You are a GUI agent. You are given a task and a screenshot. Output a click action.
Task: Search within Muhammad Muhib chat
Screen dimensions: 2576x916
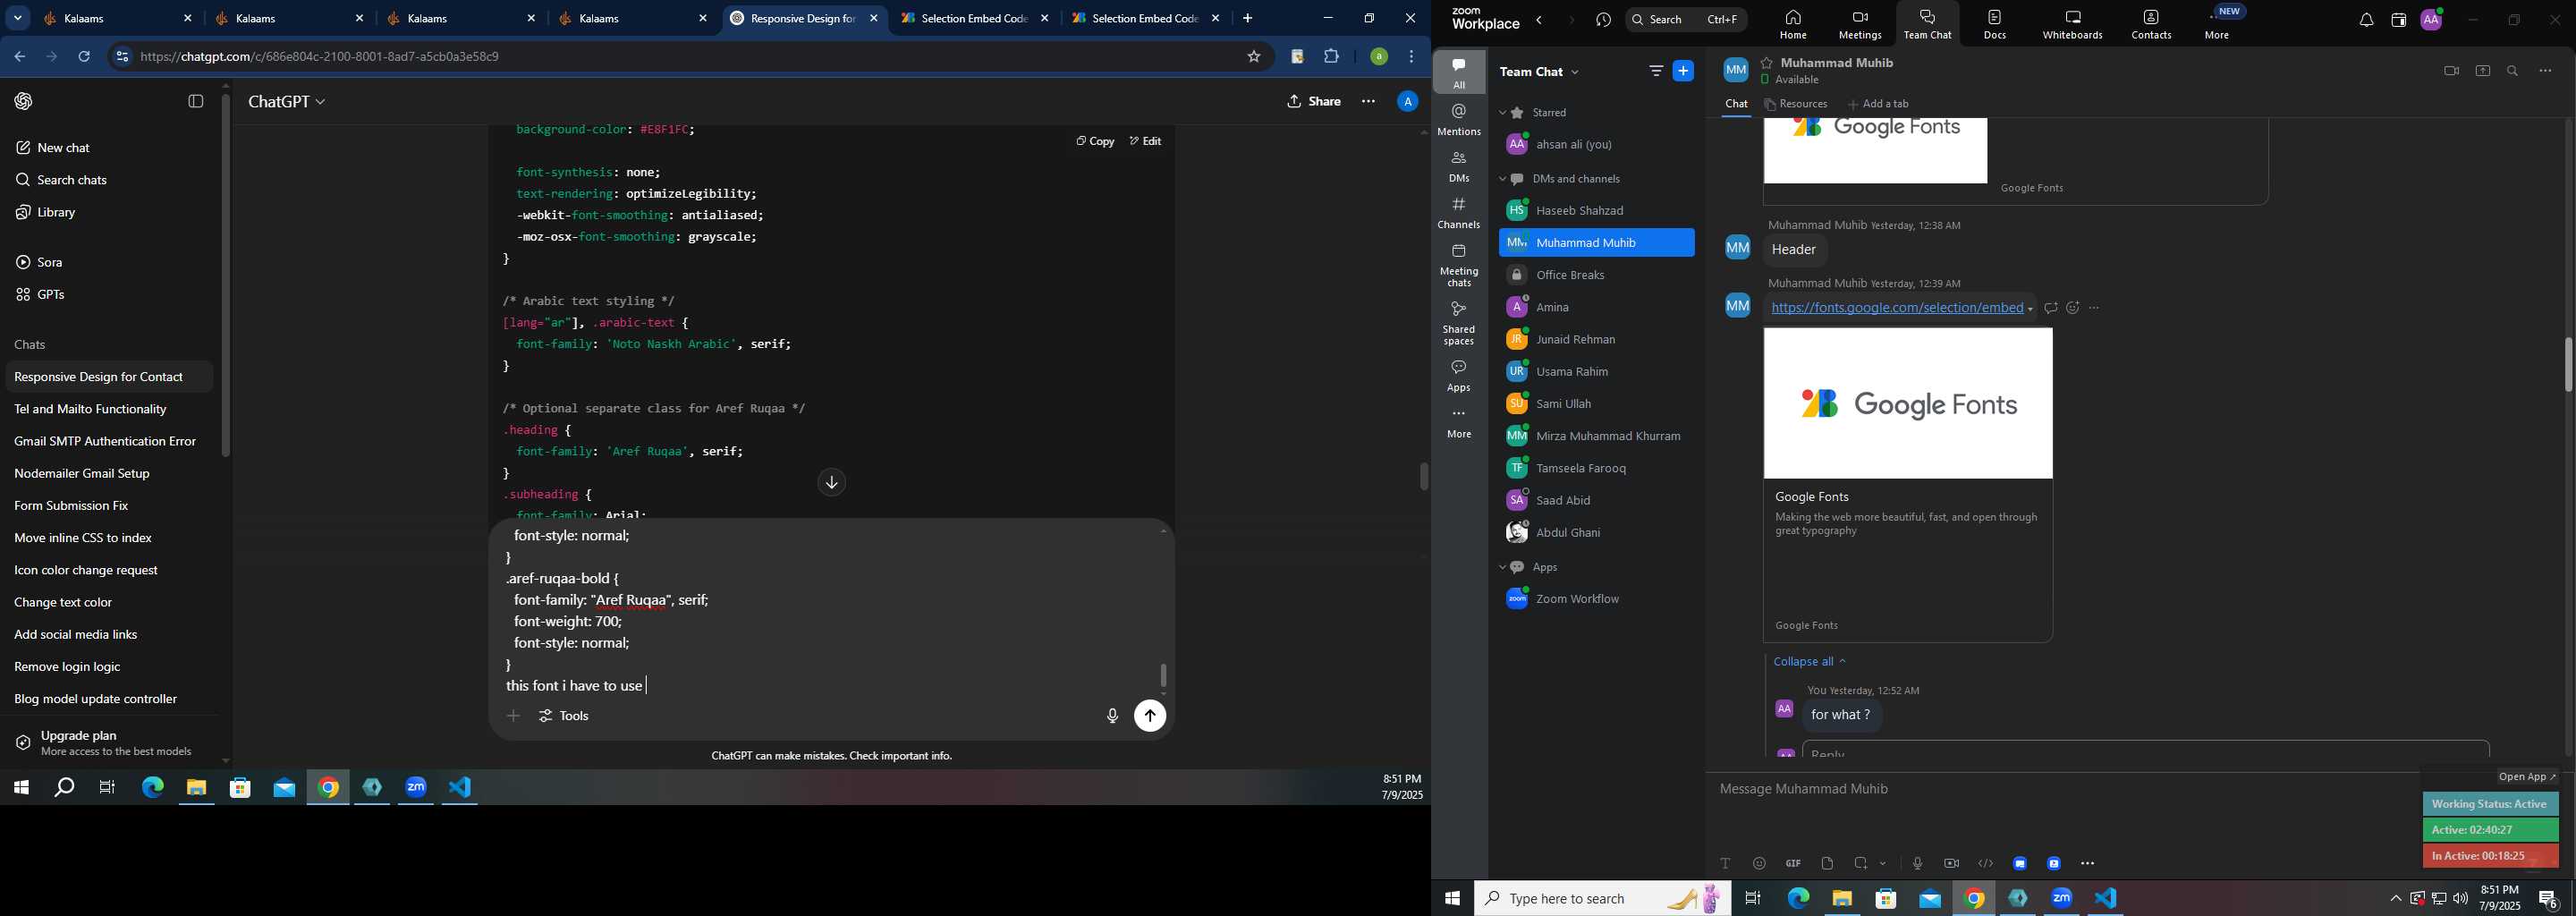[x=2513, y=71]
